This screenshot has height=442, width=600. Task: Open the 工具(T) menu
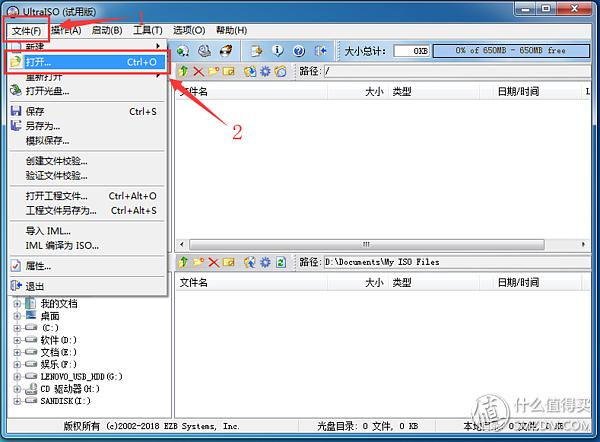(148, 30)
